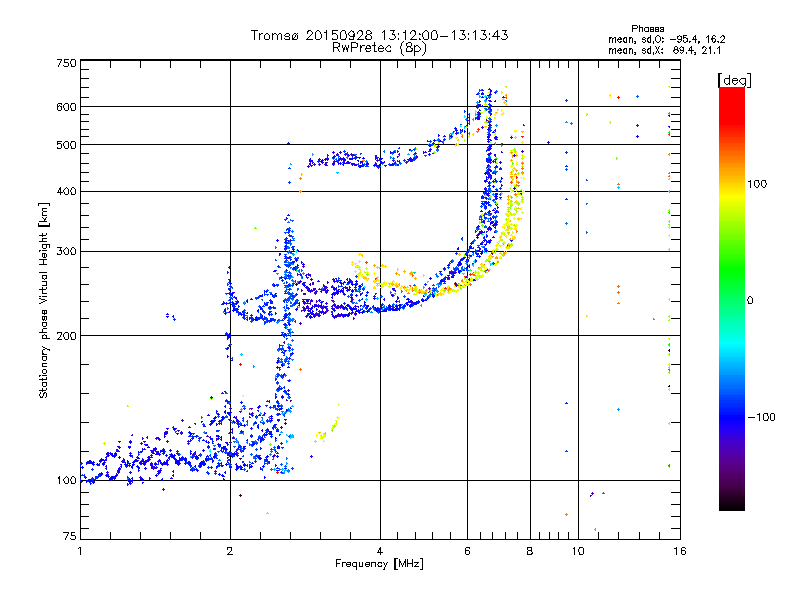Click the y-axis tick label "500"
Image resolution: width=800 pixels, height=600 pixels.
(66, 145)
